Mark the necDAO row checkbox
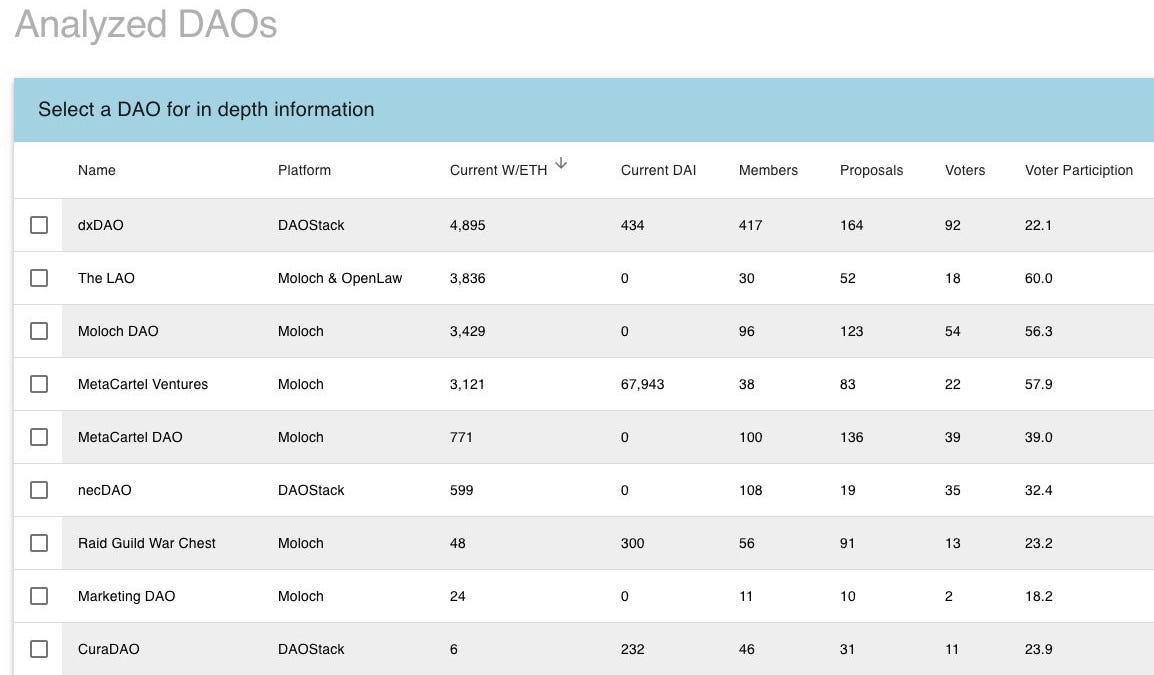 (39, 490)
